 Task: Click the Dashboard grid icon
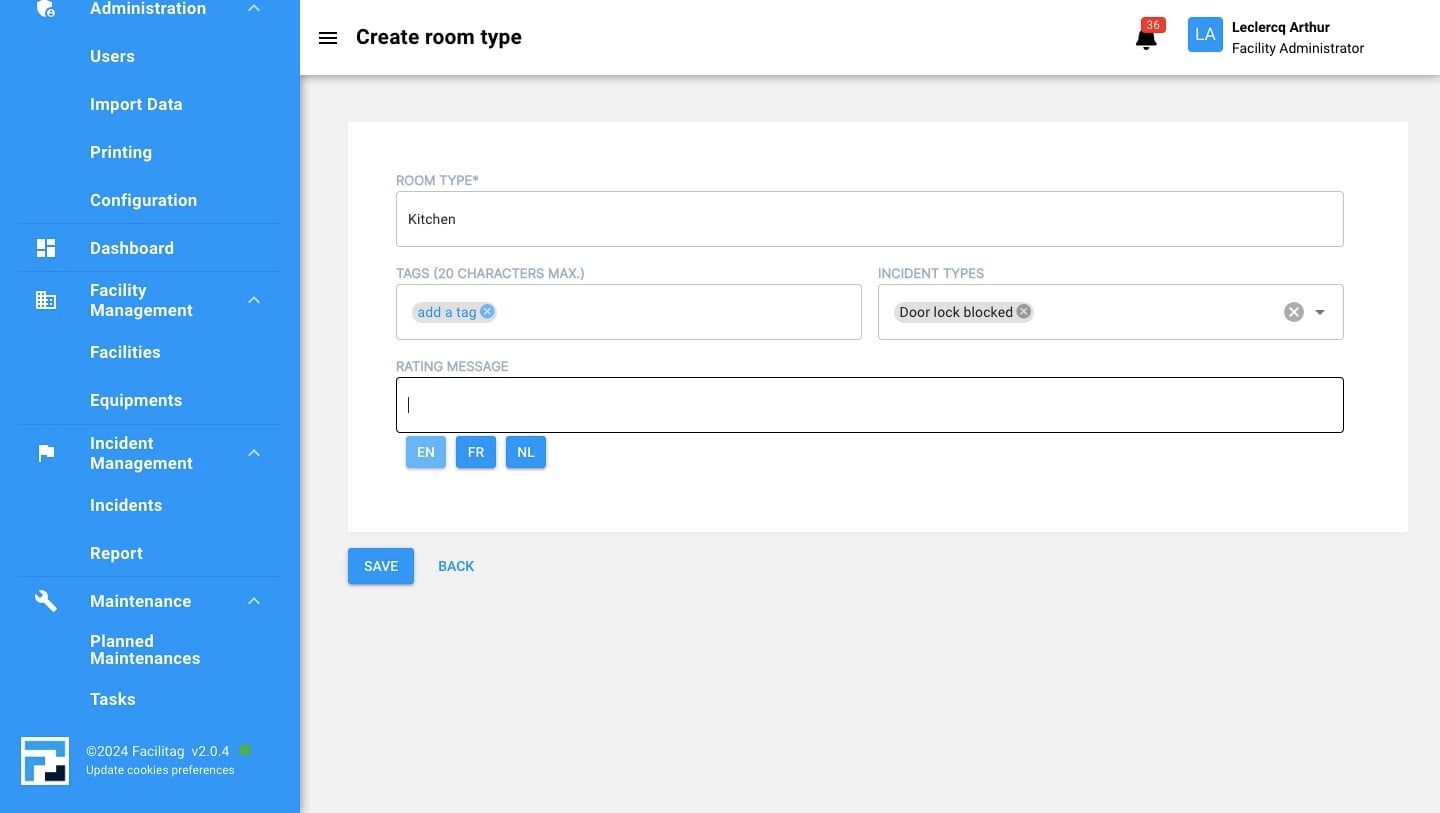[x=46, y=248]
